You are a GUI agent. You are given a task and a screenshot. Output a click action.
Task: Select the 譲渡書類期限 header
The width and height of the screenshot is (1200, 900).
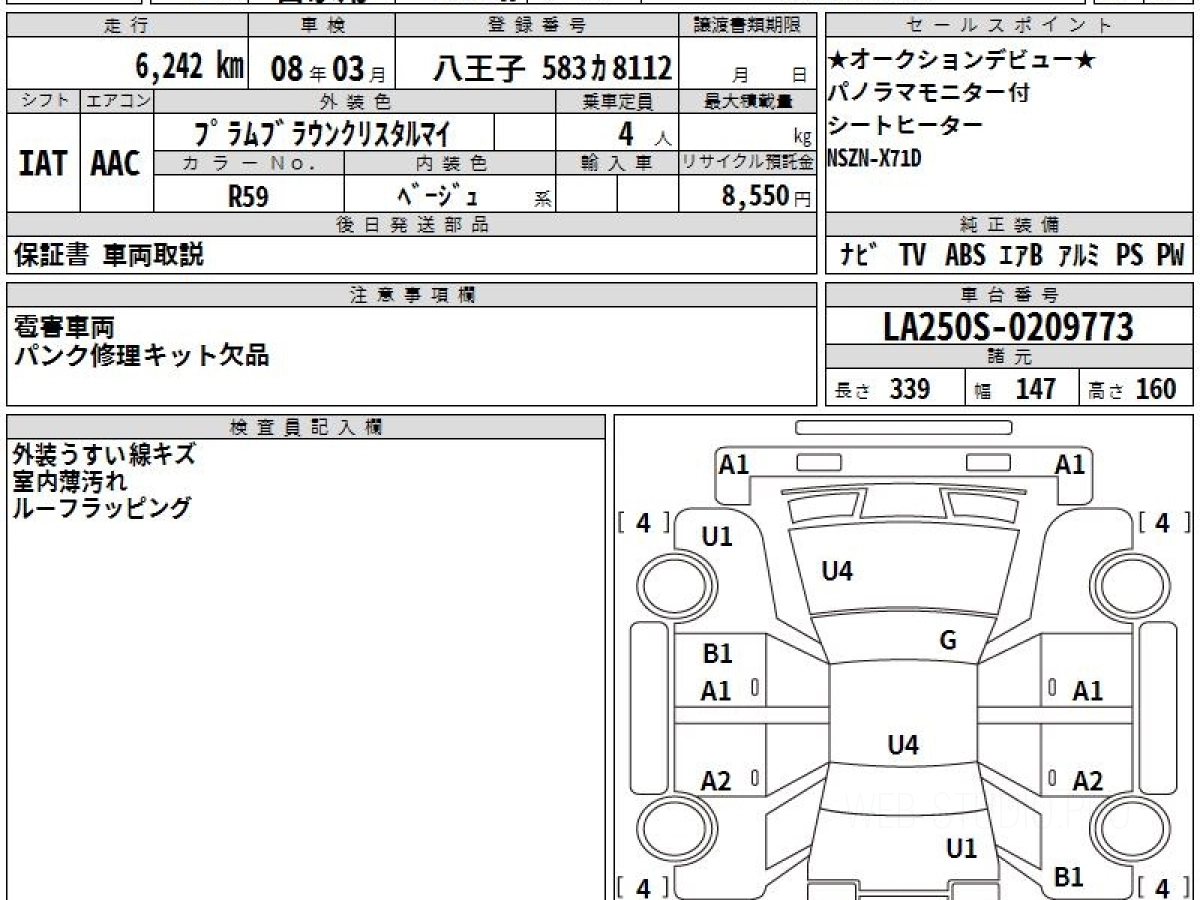click(x=747, y=26)
